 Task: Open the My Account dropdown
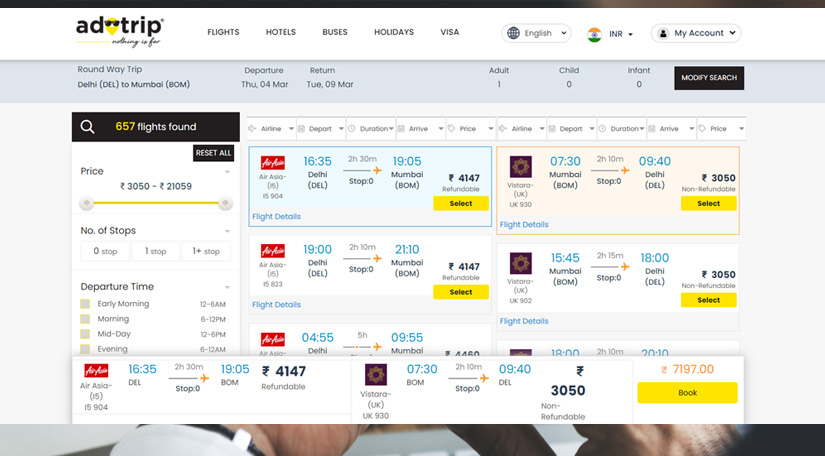coord(696,33)
